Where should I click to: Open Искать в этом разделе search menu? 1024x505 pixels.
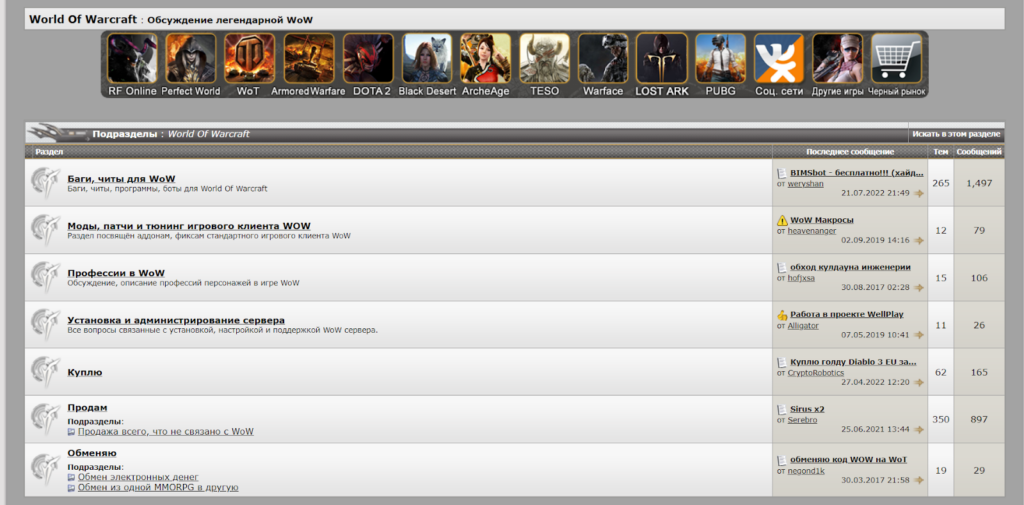click(955, 133)
